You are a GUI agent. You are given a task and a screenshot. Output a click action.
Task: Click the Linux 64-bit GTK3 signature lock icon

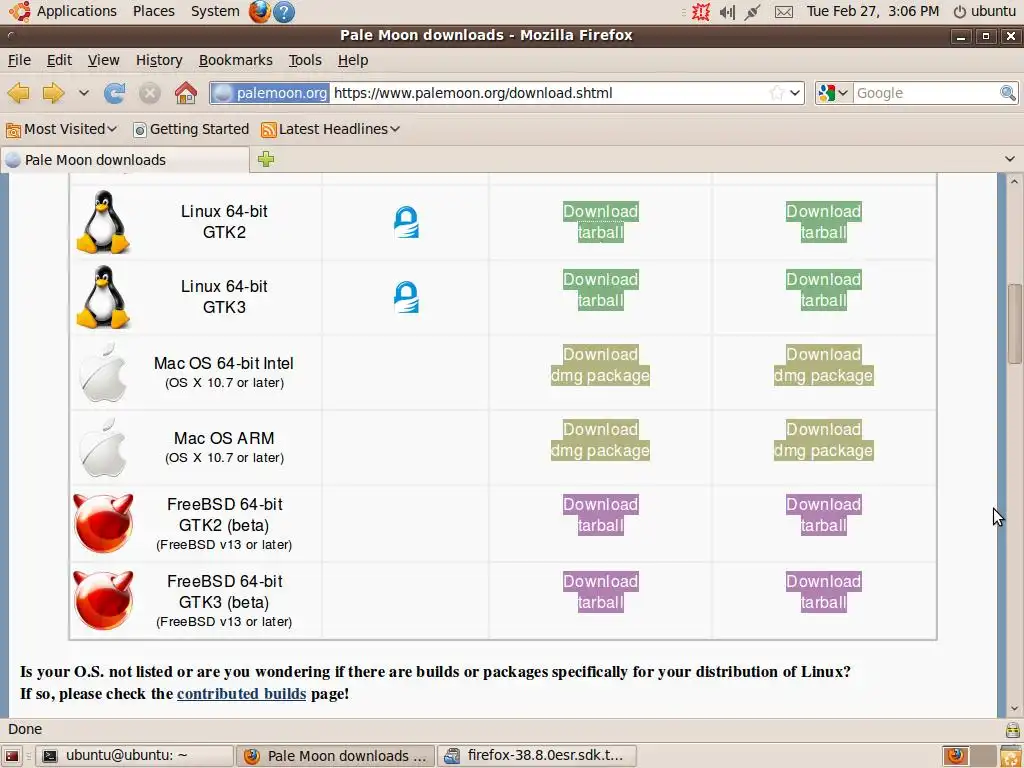click(406, 297)
